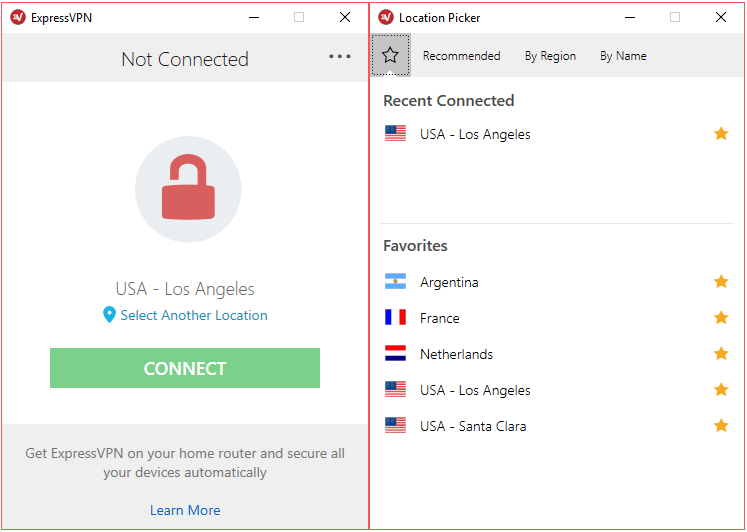Image resolution: width=747 pixels, height=532 pixels.
Task: Click the location pin icon
Action: click(109, 315)
